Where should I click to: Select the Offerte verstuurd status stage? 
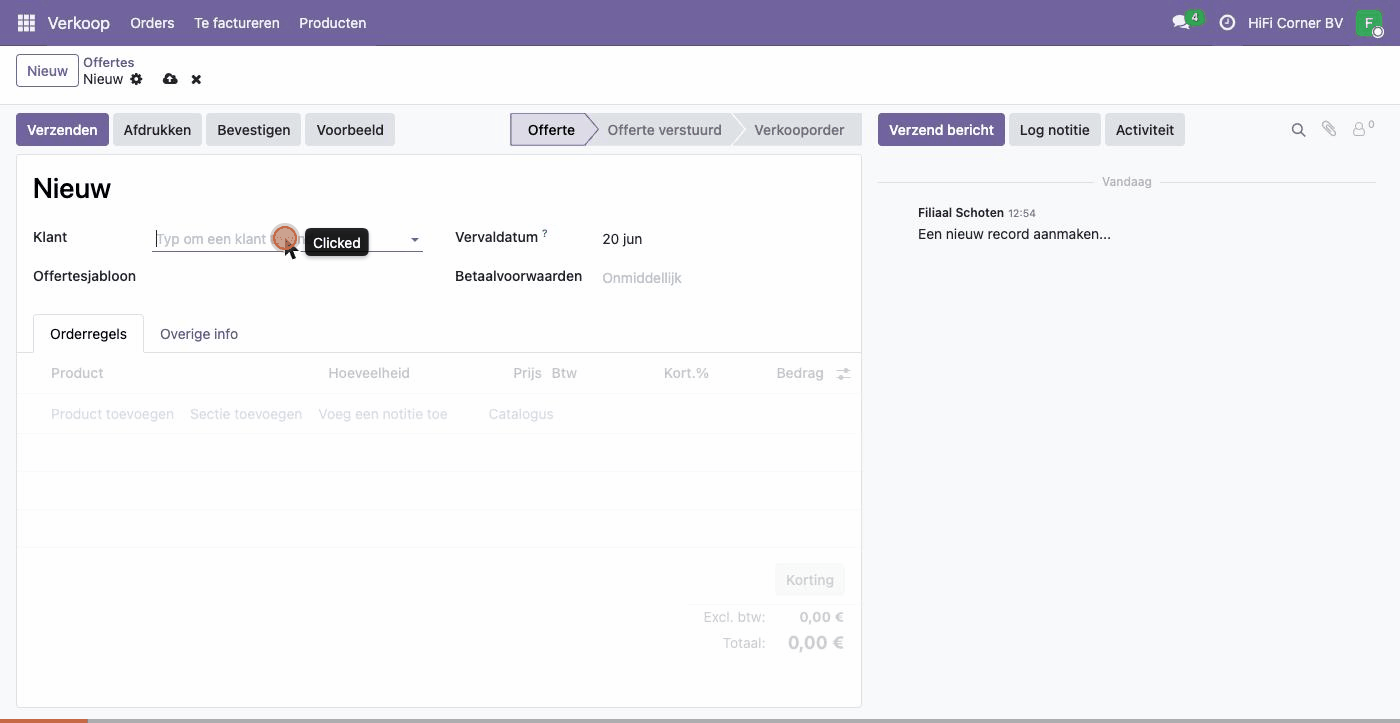pos(664,130)
